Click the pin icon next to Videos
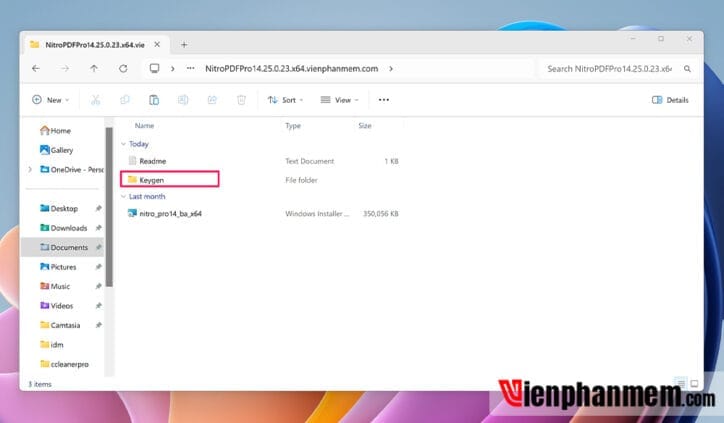The height and width of the screenshot is (423, 724). coord(98,305)
